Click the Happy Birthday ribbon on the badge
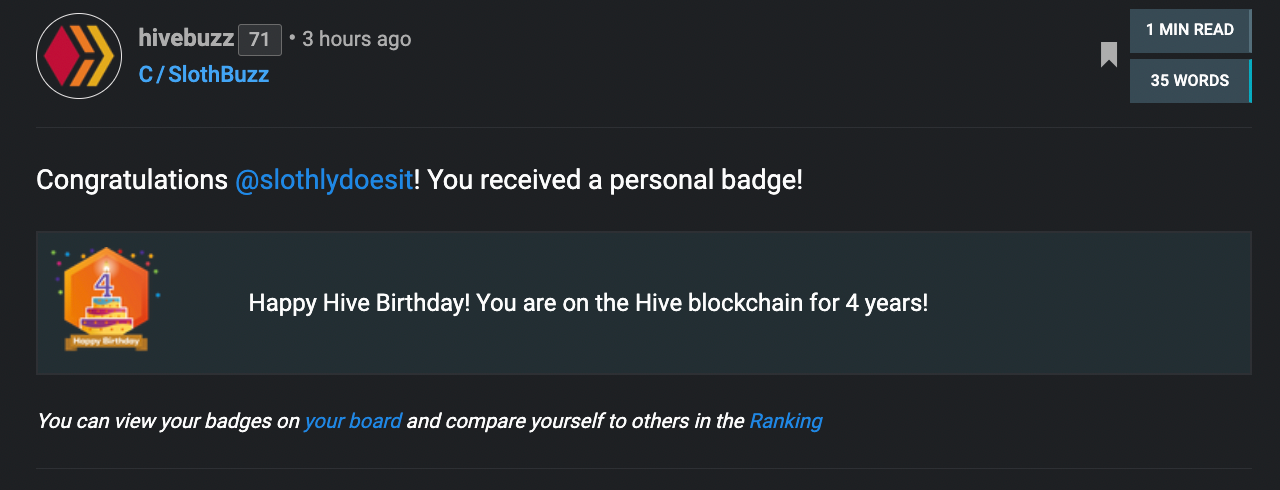 coord(106,342)
